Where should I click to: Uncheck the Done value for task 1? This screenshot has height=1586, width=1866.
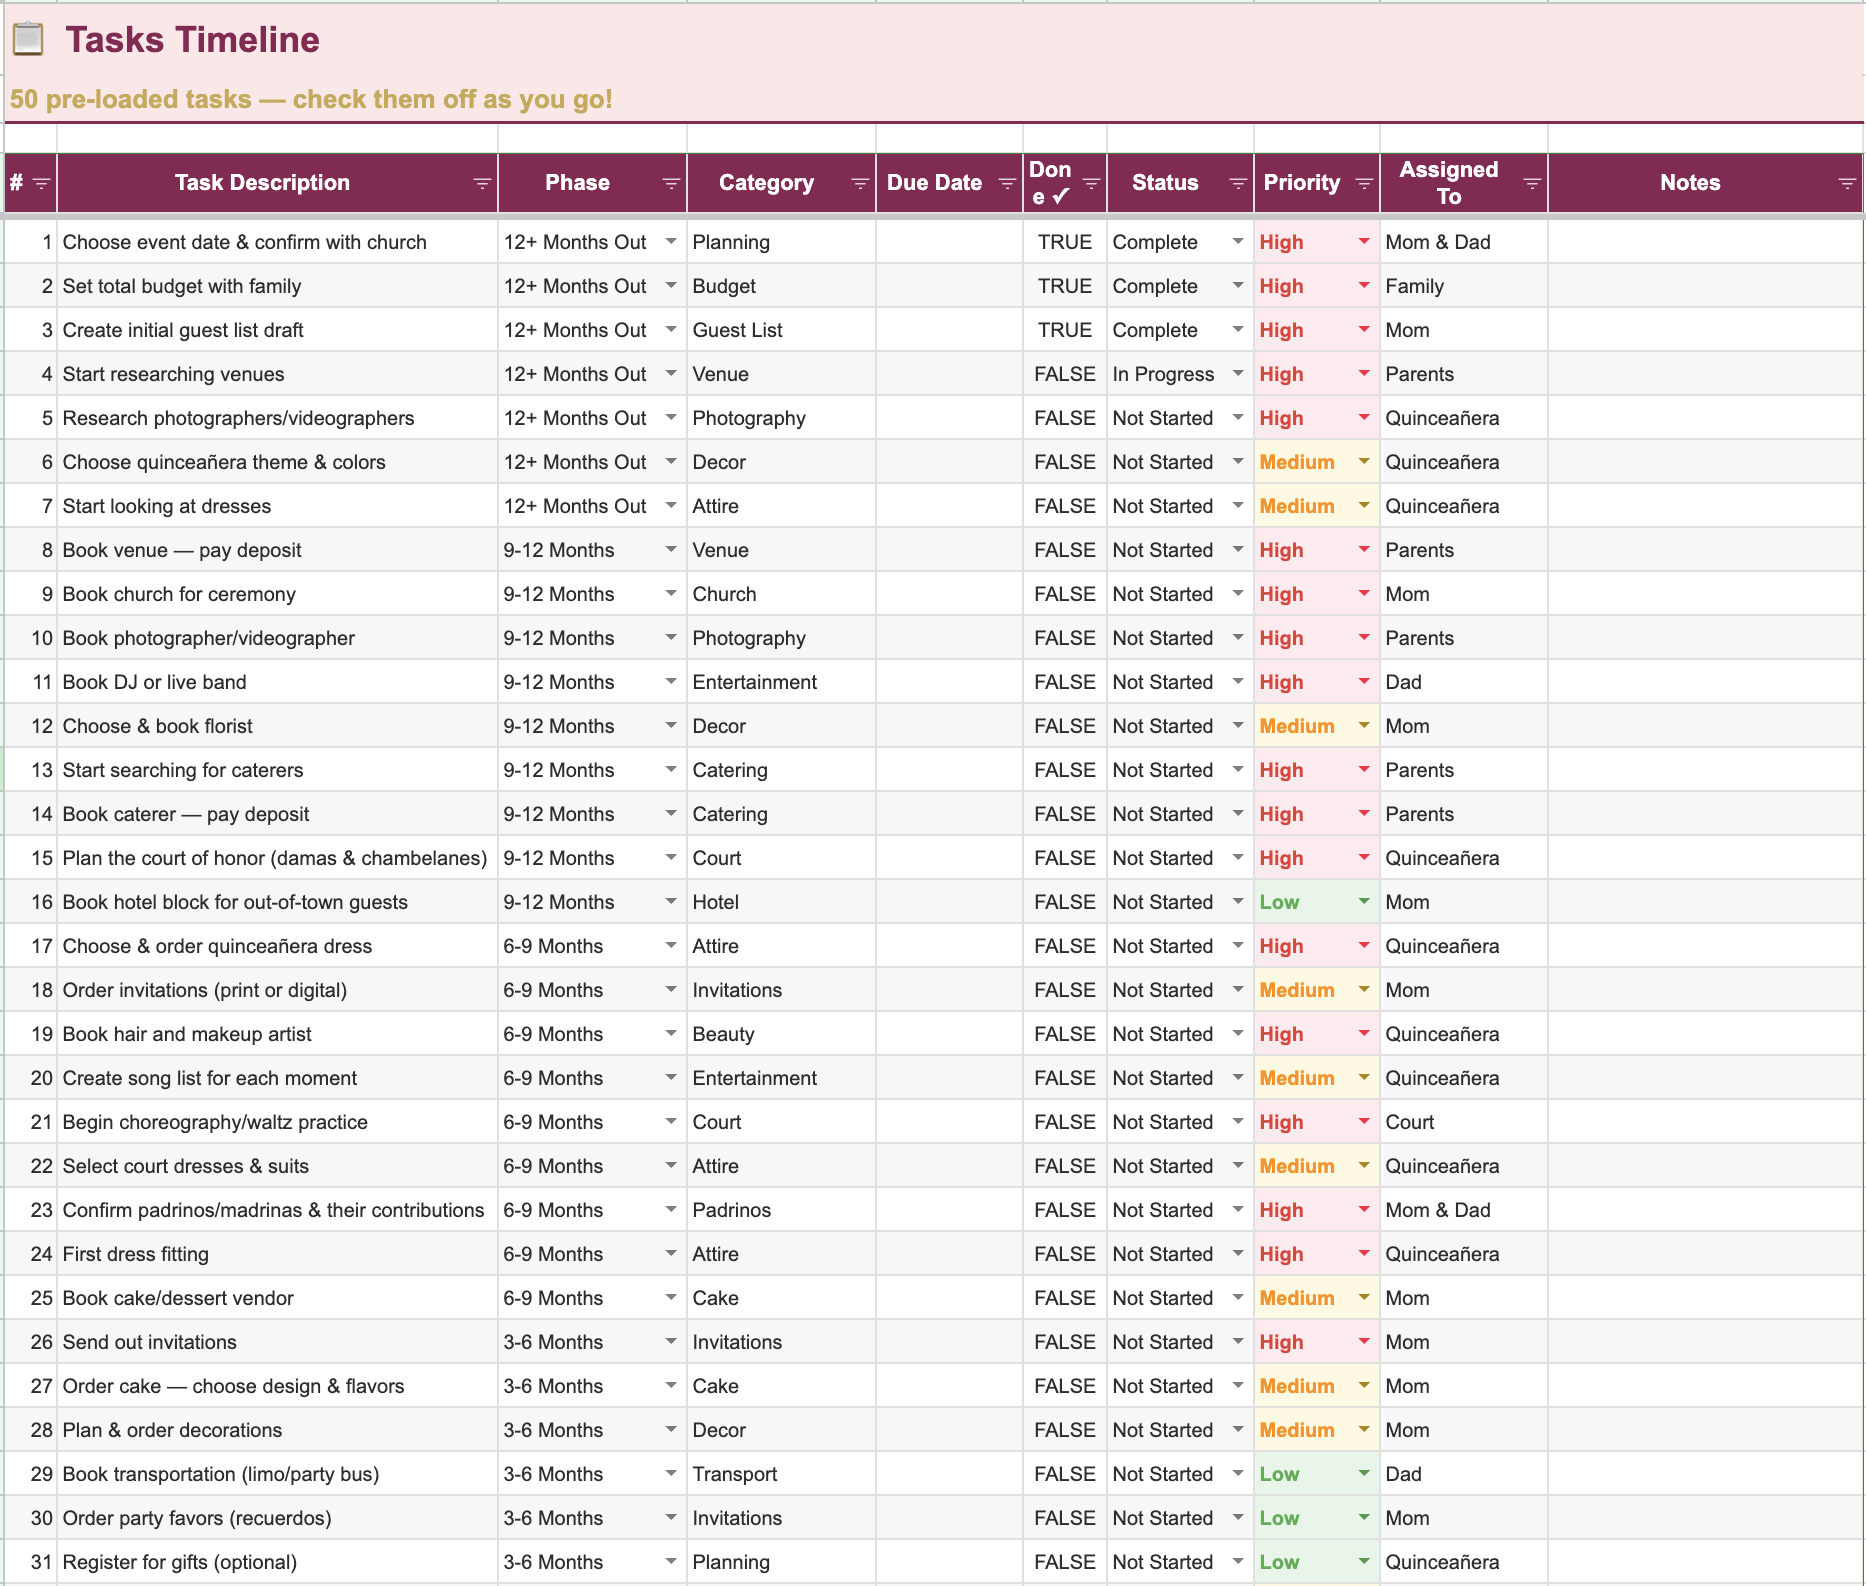(1063, 241)
